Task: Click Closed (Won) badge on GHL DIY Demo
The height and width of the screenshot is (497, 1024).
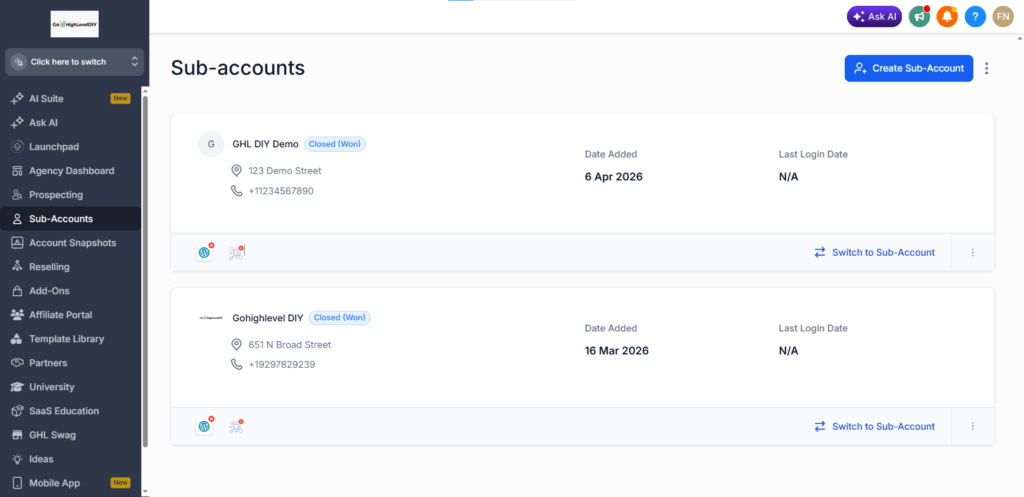Action: click(x=335, y=144)
